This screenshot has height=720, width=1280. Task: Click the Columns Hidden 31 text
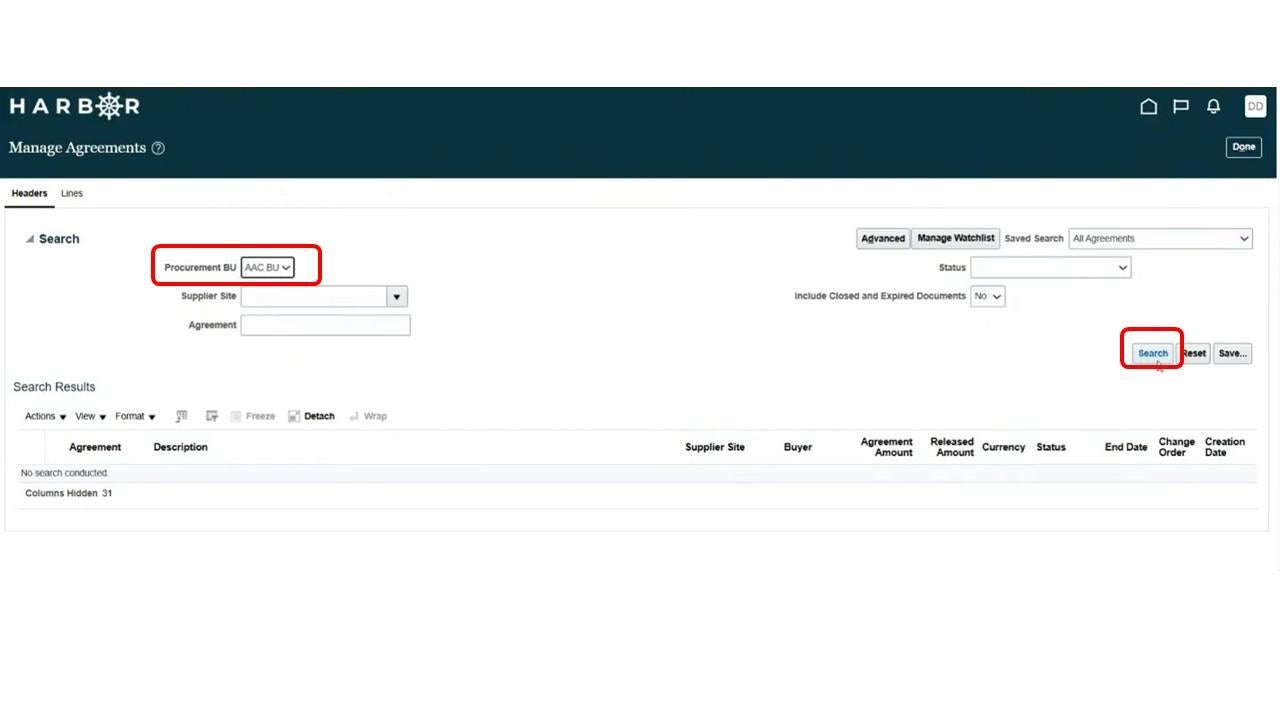pos(68,493)
